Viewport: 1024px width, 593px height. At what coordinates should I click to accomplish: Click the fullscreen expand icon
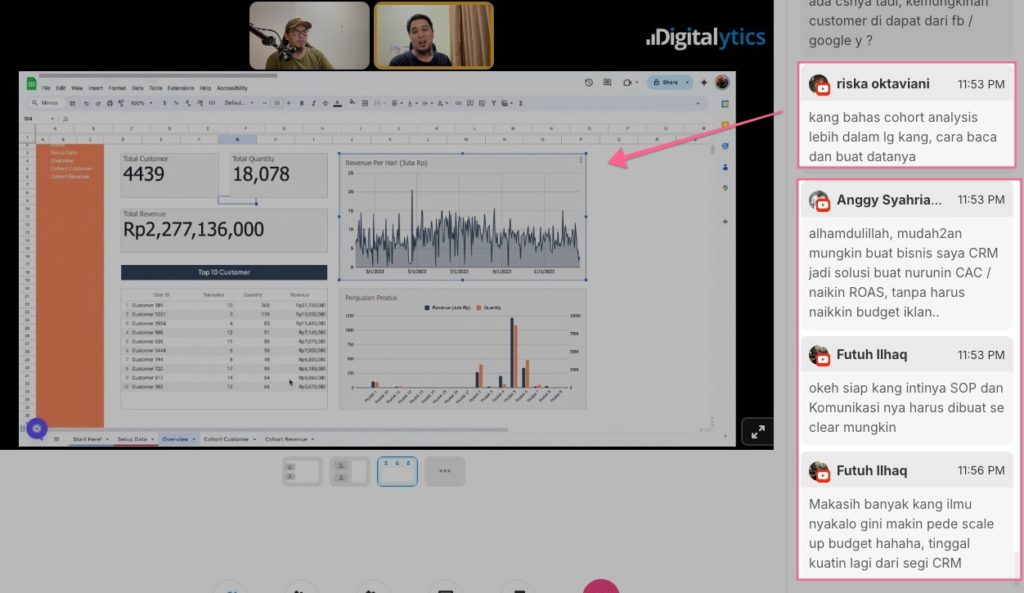click(758, 432)
